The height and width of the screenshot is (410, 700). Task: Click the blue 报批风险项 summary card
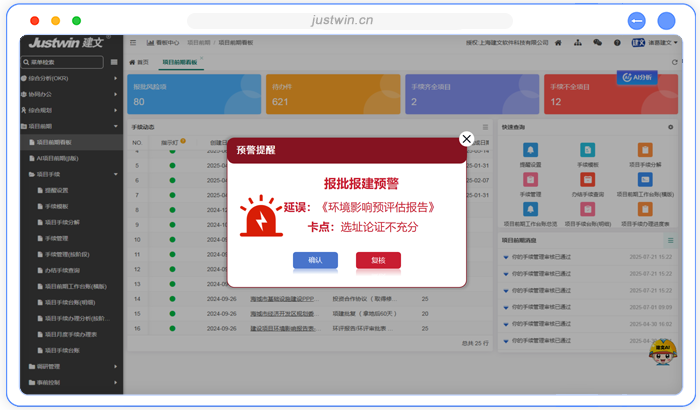click(180, 94)
